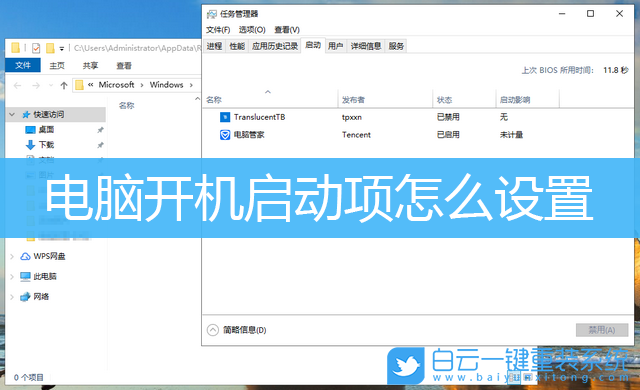Expand the 此电脑 tree node
The width and height of the screenshot is (640, 390).
tap(12, 277)
